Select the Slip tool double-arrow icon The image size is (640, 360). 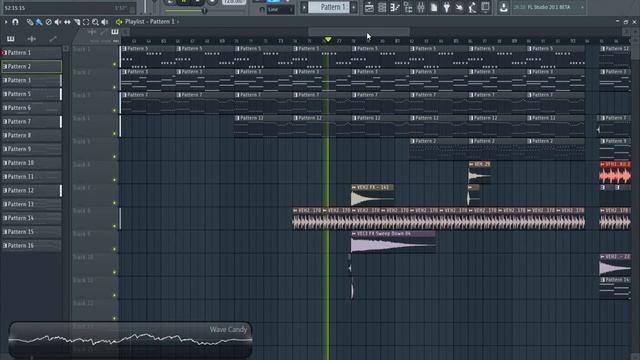click(x=67, y=22)
